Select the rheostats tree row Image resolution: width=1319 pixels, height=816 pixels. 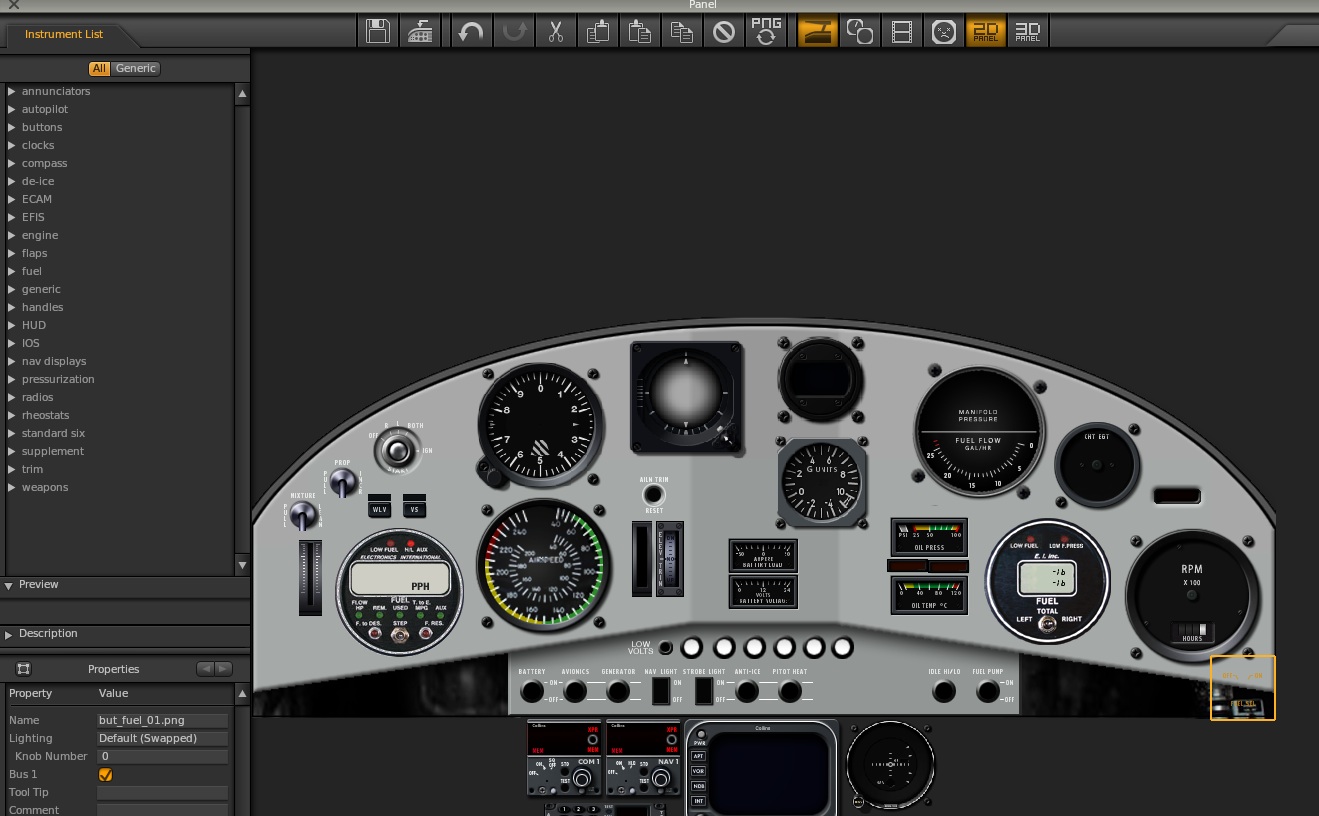118,415
